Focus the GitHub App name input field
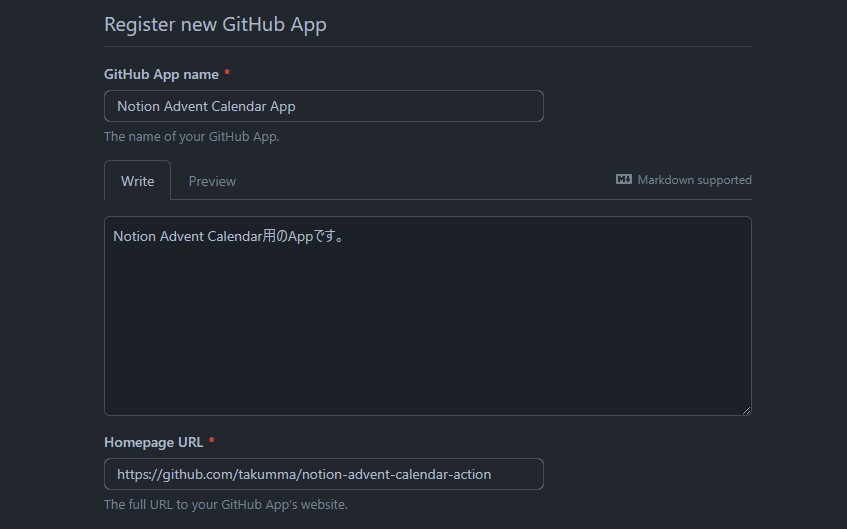The width and height of the screenshot is (847, 529). pos(324,106)
